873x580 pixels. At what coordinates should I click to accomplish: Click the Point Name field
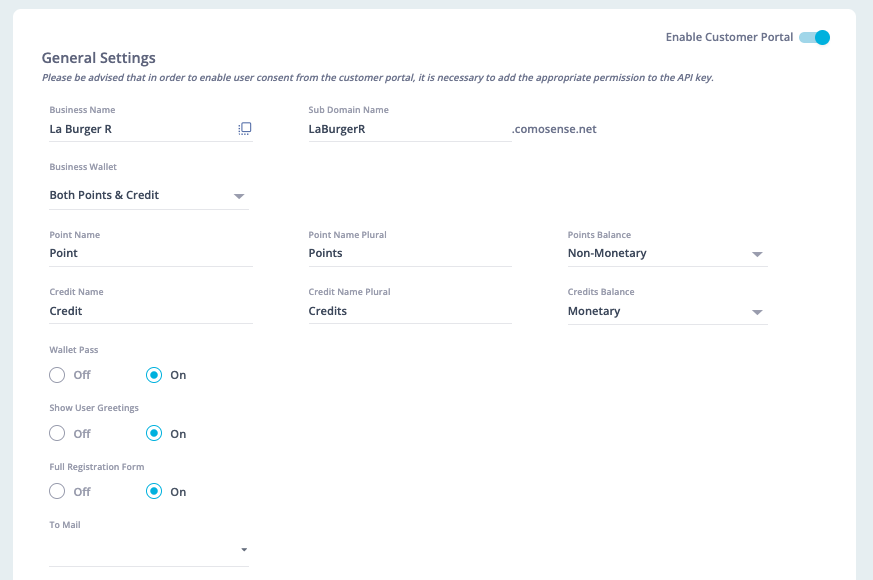point(151,253)
